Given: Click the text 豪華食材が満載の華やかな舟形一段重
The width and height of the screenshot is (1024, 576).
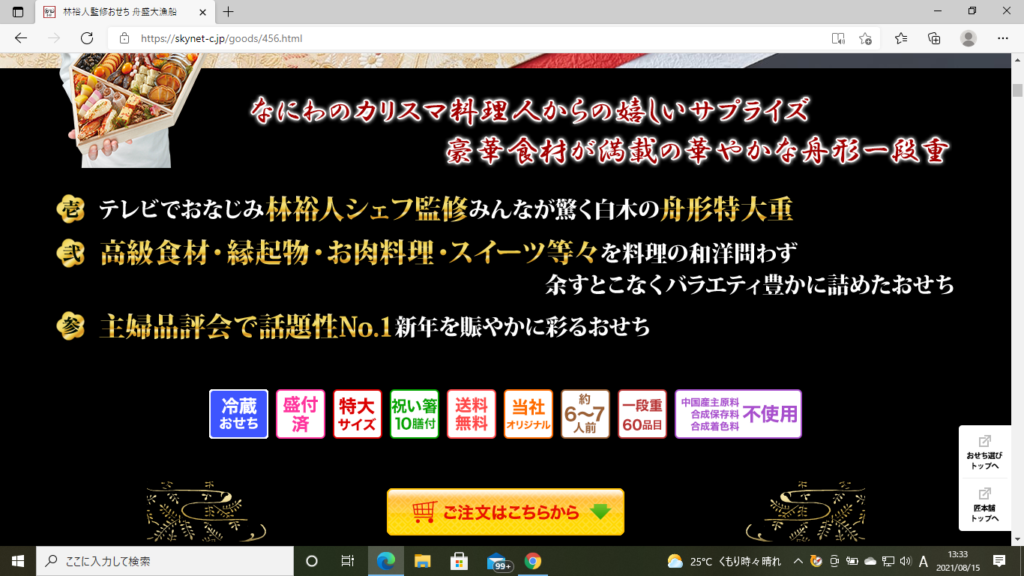Looking at the screenshot, I should [x=697, y=152].
